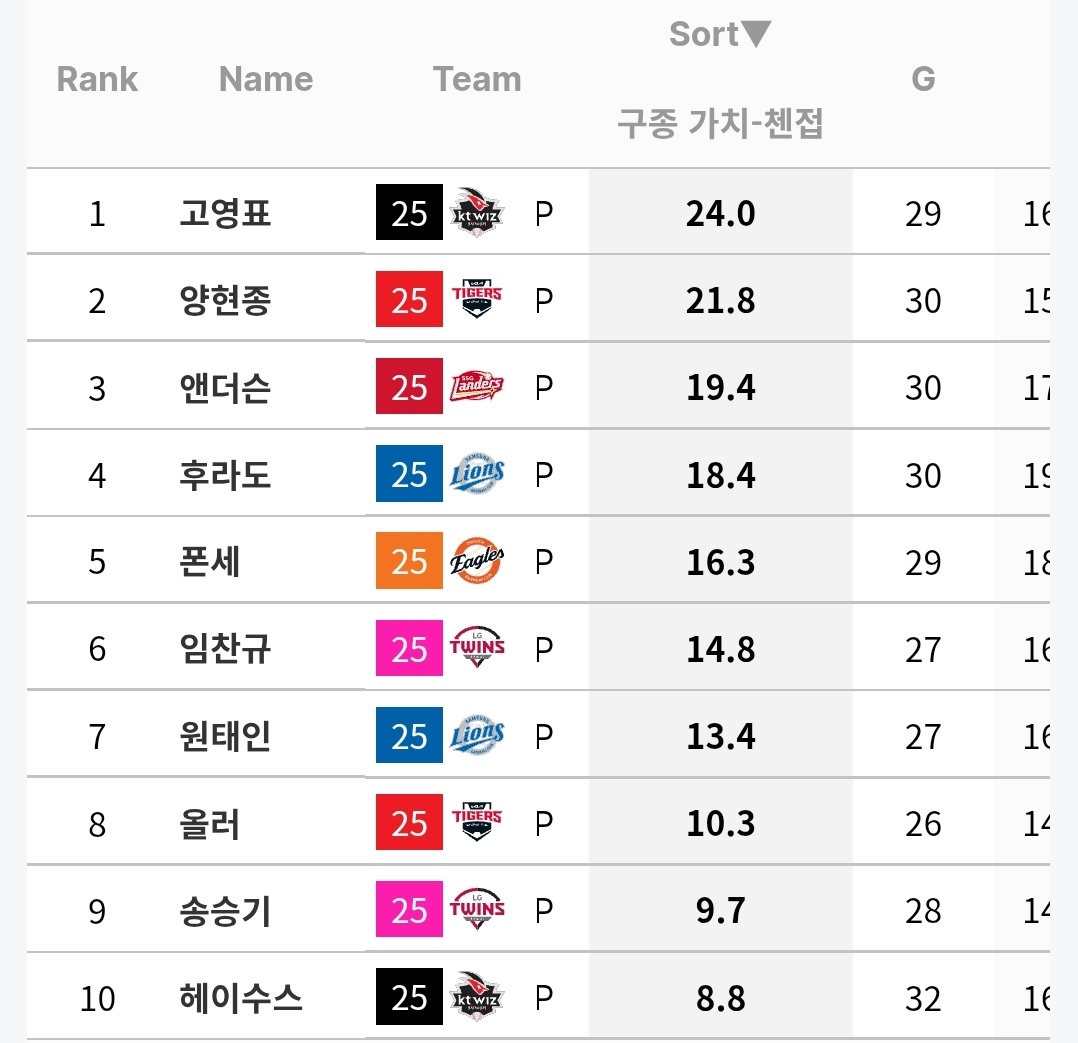Open player 양현종's profile link
The image size is (1078, 1043).
[x=225, y=300]
